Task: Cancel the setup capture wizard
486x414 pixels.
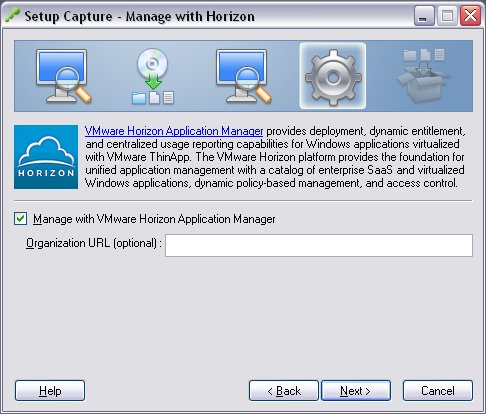Action: point(438,391)
